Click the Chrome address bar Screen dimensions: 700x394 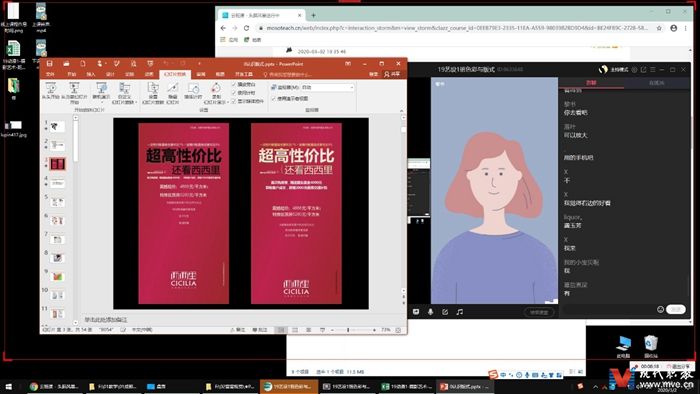[x=457, y=28]
